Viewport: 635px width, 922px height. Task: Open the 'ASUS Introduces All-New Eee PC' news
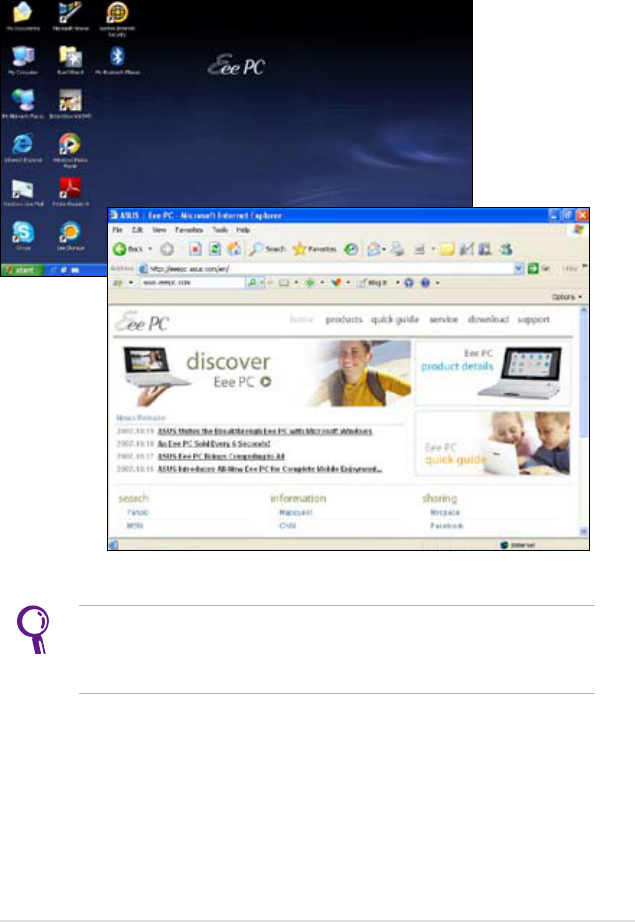tap(270, 469)
